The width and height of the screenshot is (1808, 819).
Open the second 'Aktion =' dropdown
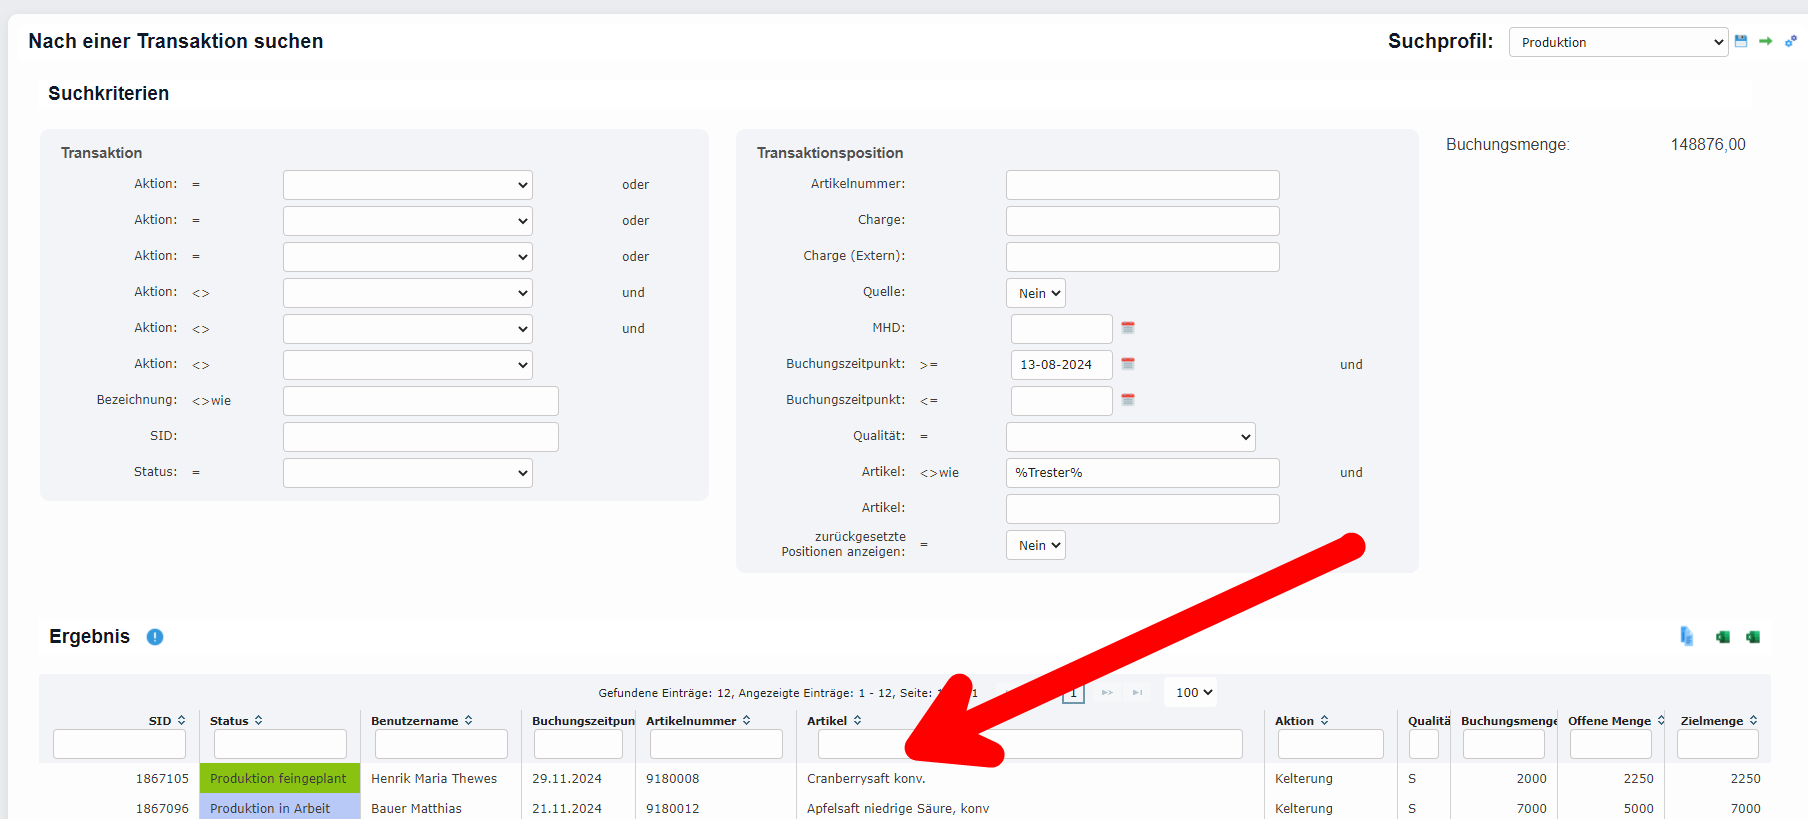pyautogui.click(x=408, y=221)
